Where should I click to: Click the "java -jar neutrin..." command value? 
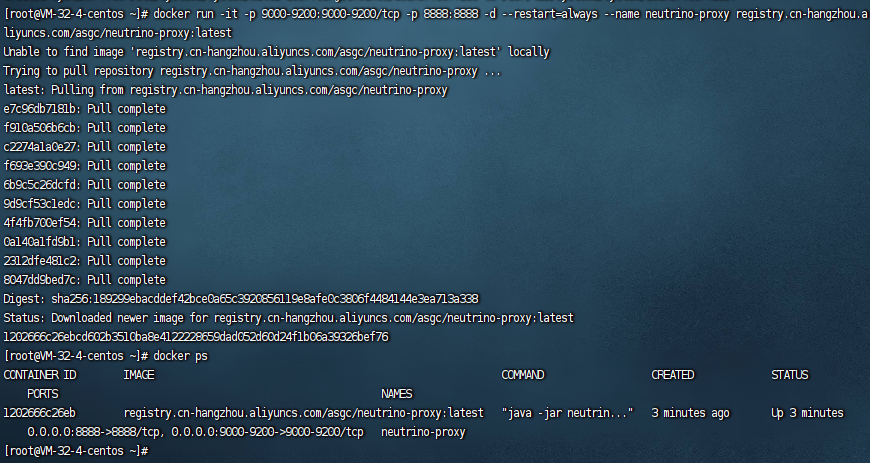567,412
